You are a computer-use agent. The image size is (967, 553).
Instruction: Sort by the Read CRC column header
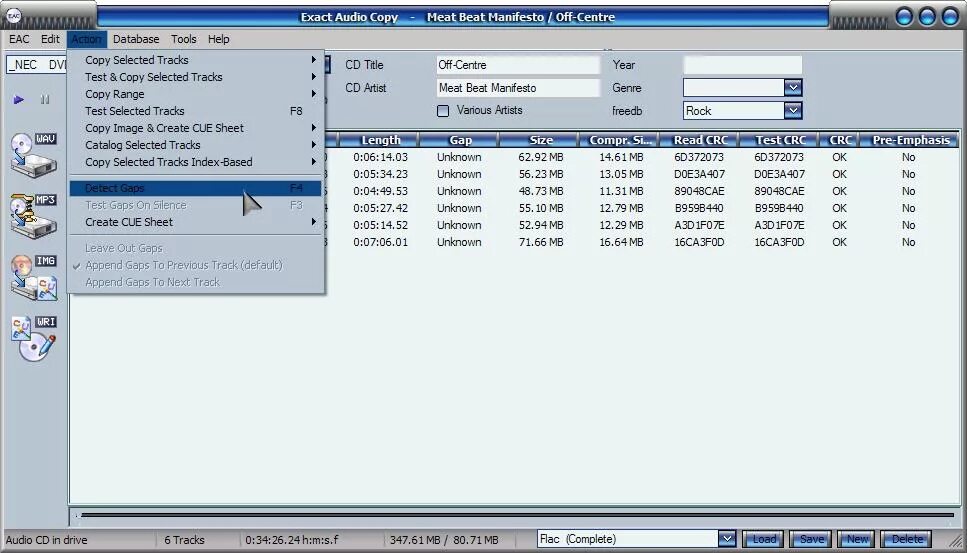pos(700,140)
